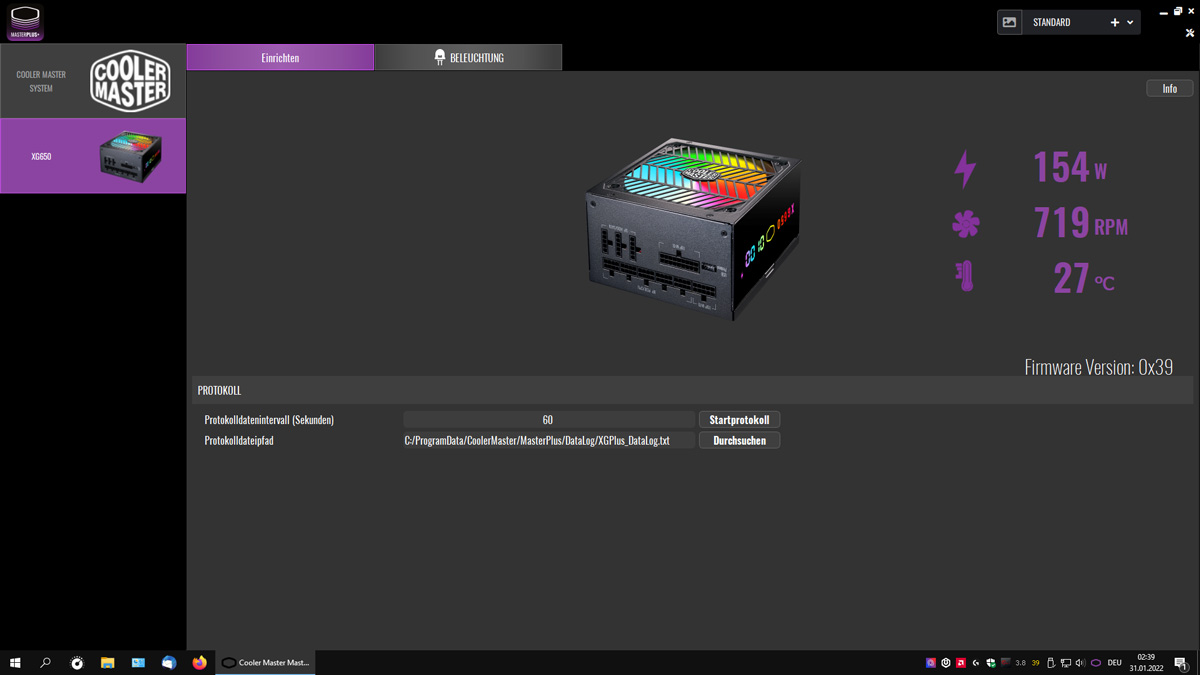Open File Explorer from the taskbar
This screenshot has height=675, width=1200.
tap(107, 662)
